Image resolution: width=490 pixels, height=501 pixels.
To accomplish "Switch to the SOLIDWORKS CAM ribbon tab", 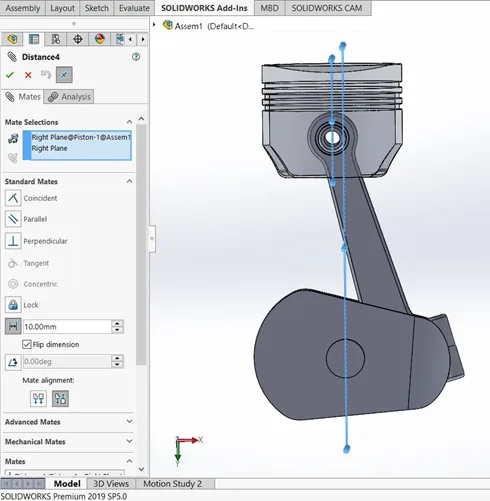I will pos(327,8).
